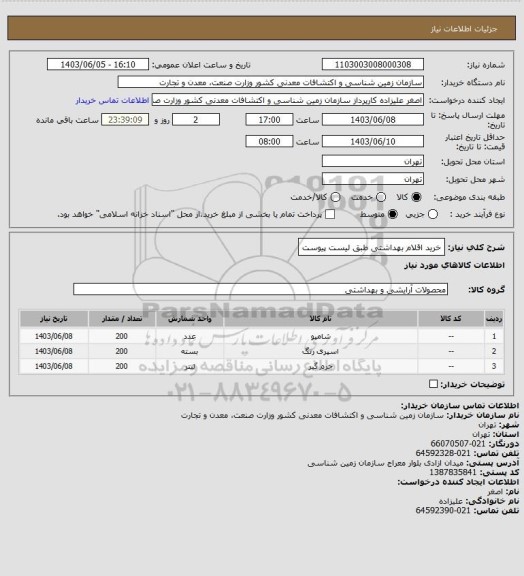Click the تاریخ نیاز column header
Screen dimensions: 524x576
[54, 318]
